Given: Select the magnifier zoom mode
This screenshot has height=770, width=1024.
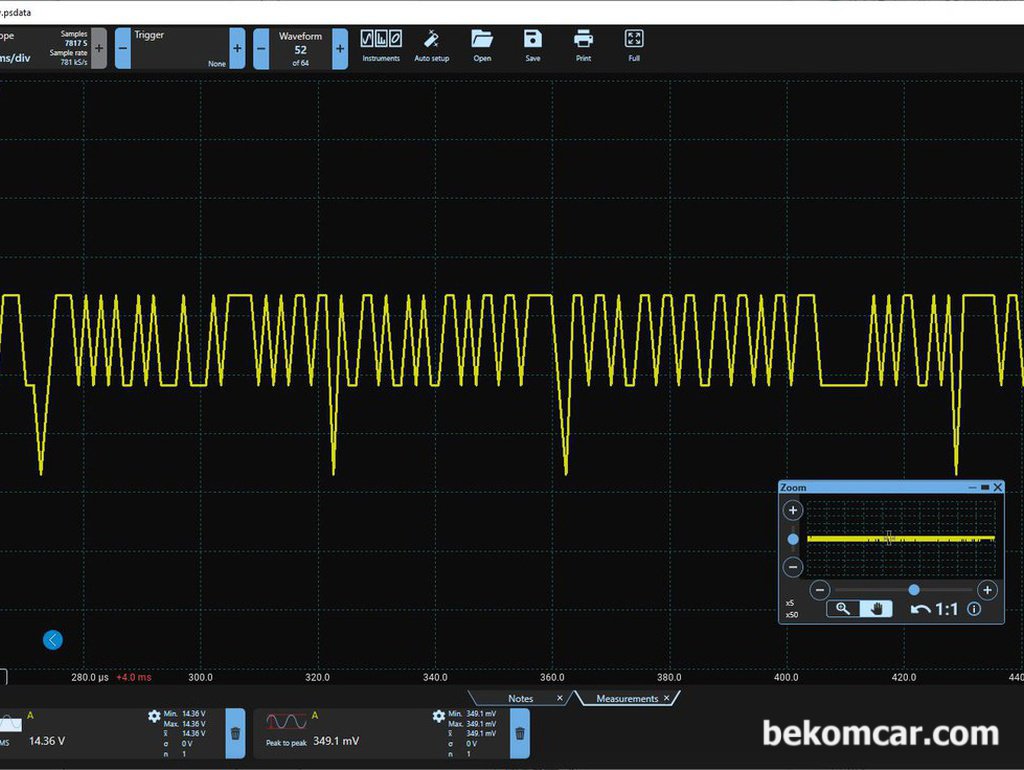Looking at the screenshot, I should [843, 609].
